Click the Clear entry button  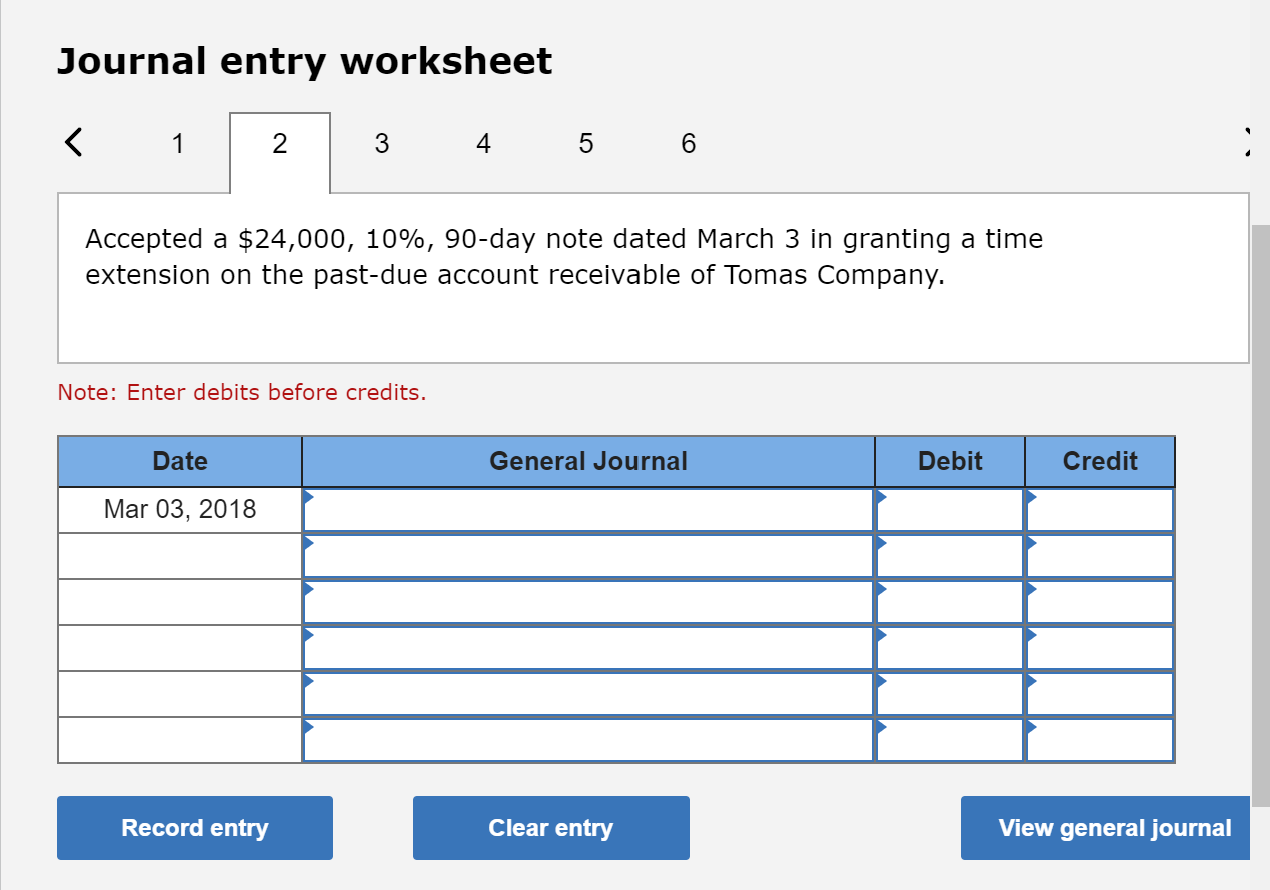[550, 828]
